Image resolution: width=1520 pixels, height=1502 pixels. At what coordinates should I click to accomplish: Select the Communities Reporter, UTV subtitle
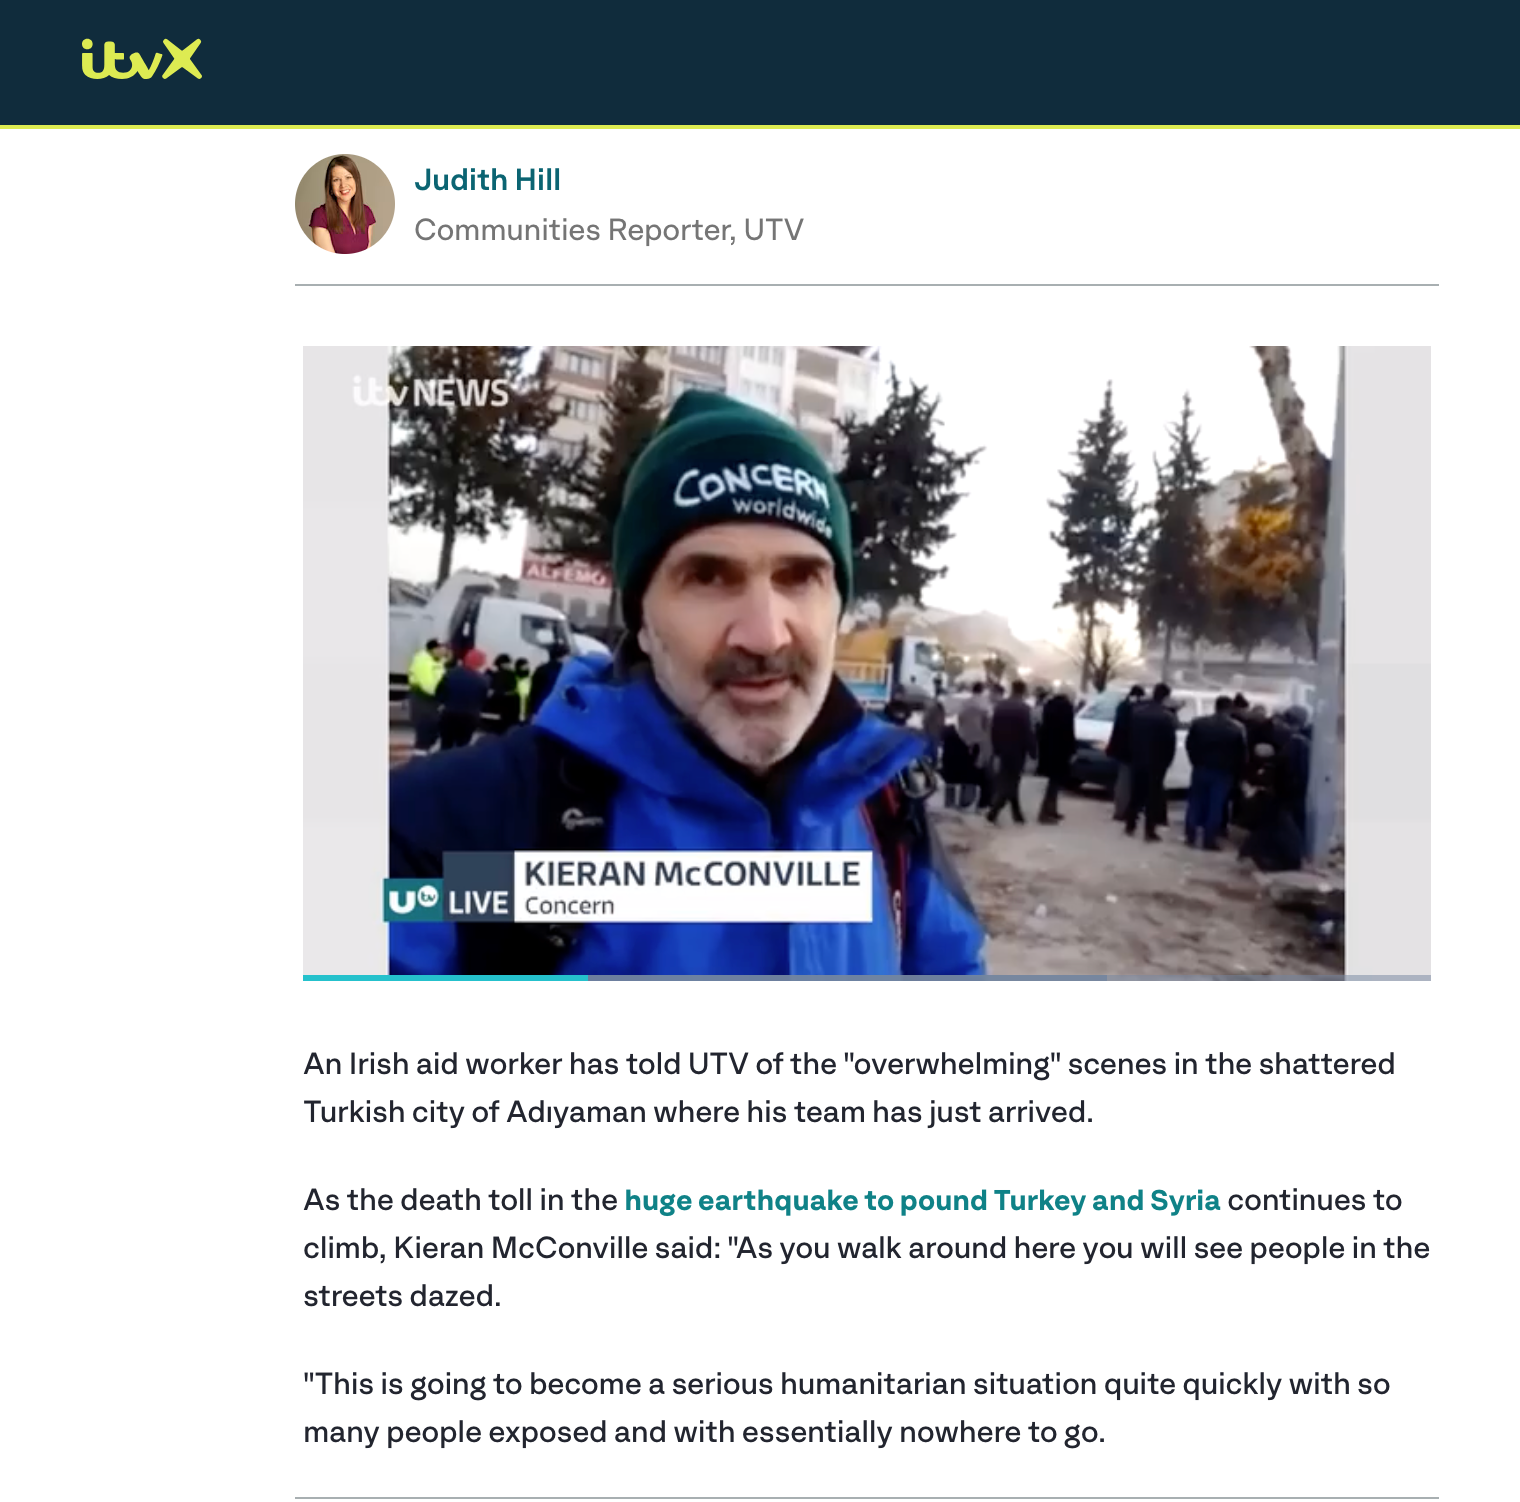[609, 230]
